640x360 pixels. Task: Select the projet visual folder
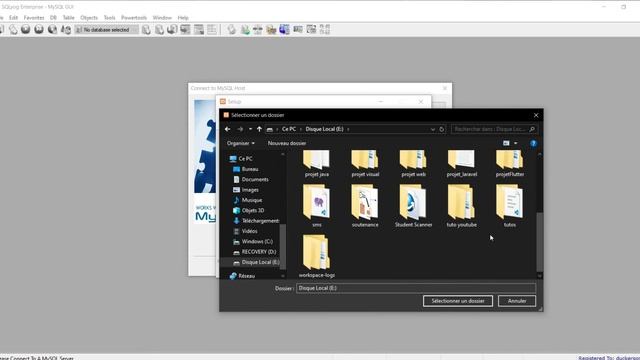(x=365, y=164)
